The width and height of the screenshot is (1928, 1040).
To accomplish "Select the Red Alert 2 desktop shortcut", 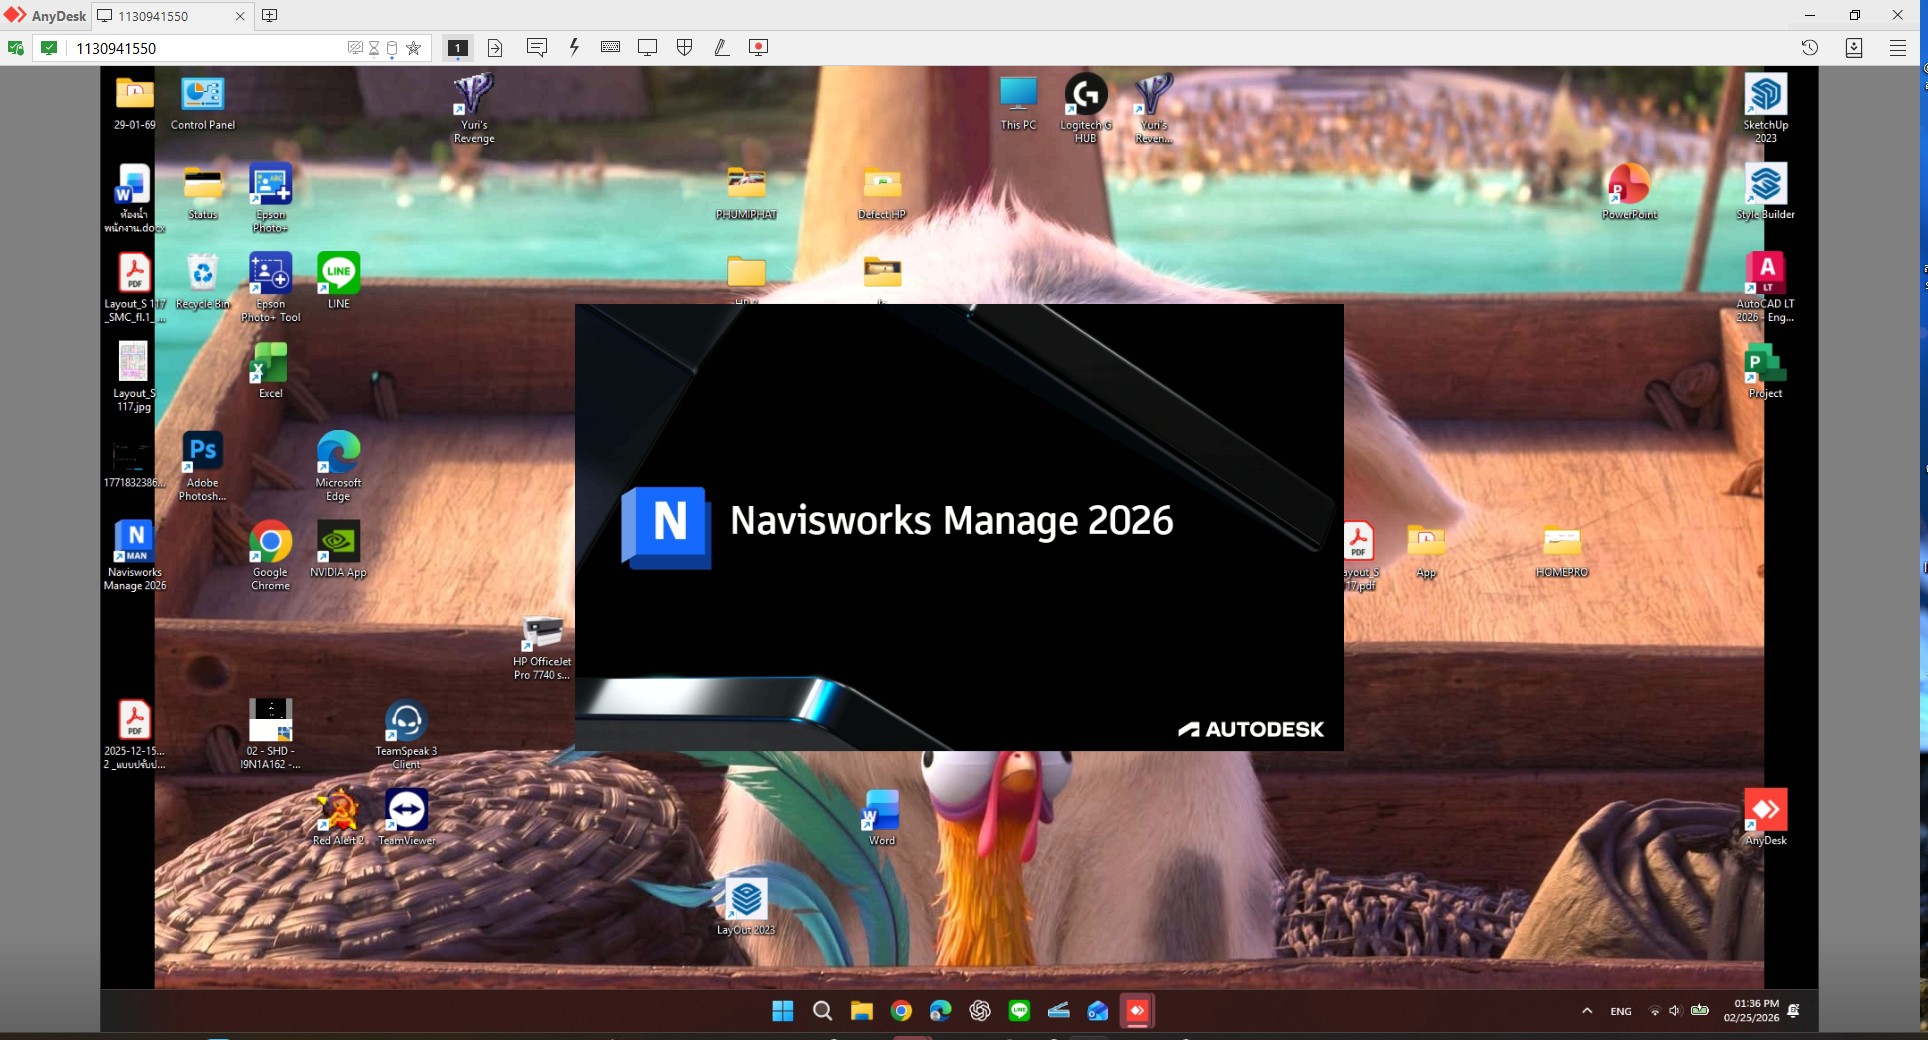I will (x=338, y=817).
